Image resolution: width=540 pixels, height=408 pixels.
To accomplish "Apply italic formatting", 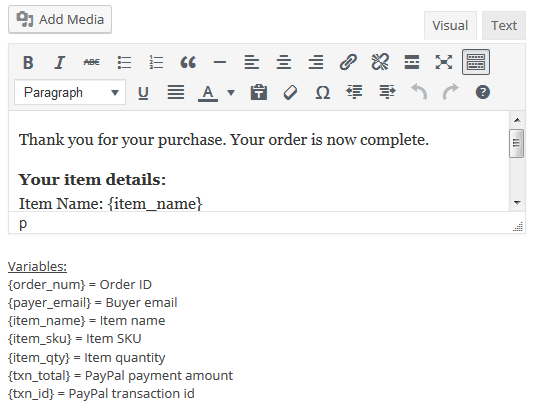I will pos(60,63).
